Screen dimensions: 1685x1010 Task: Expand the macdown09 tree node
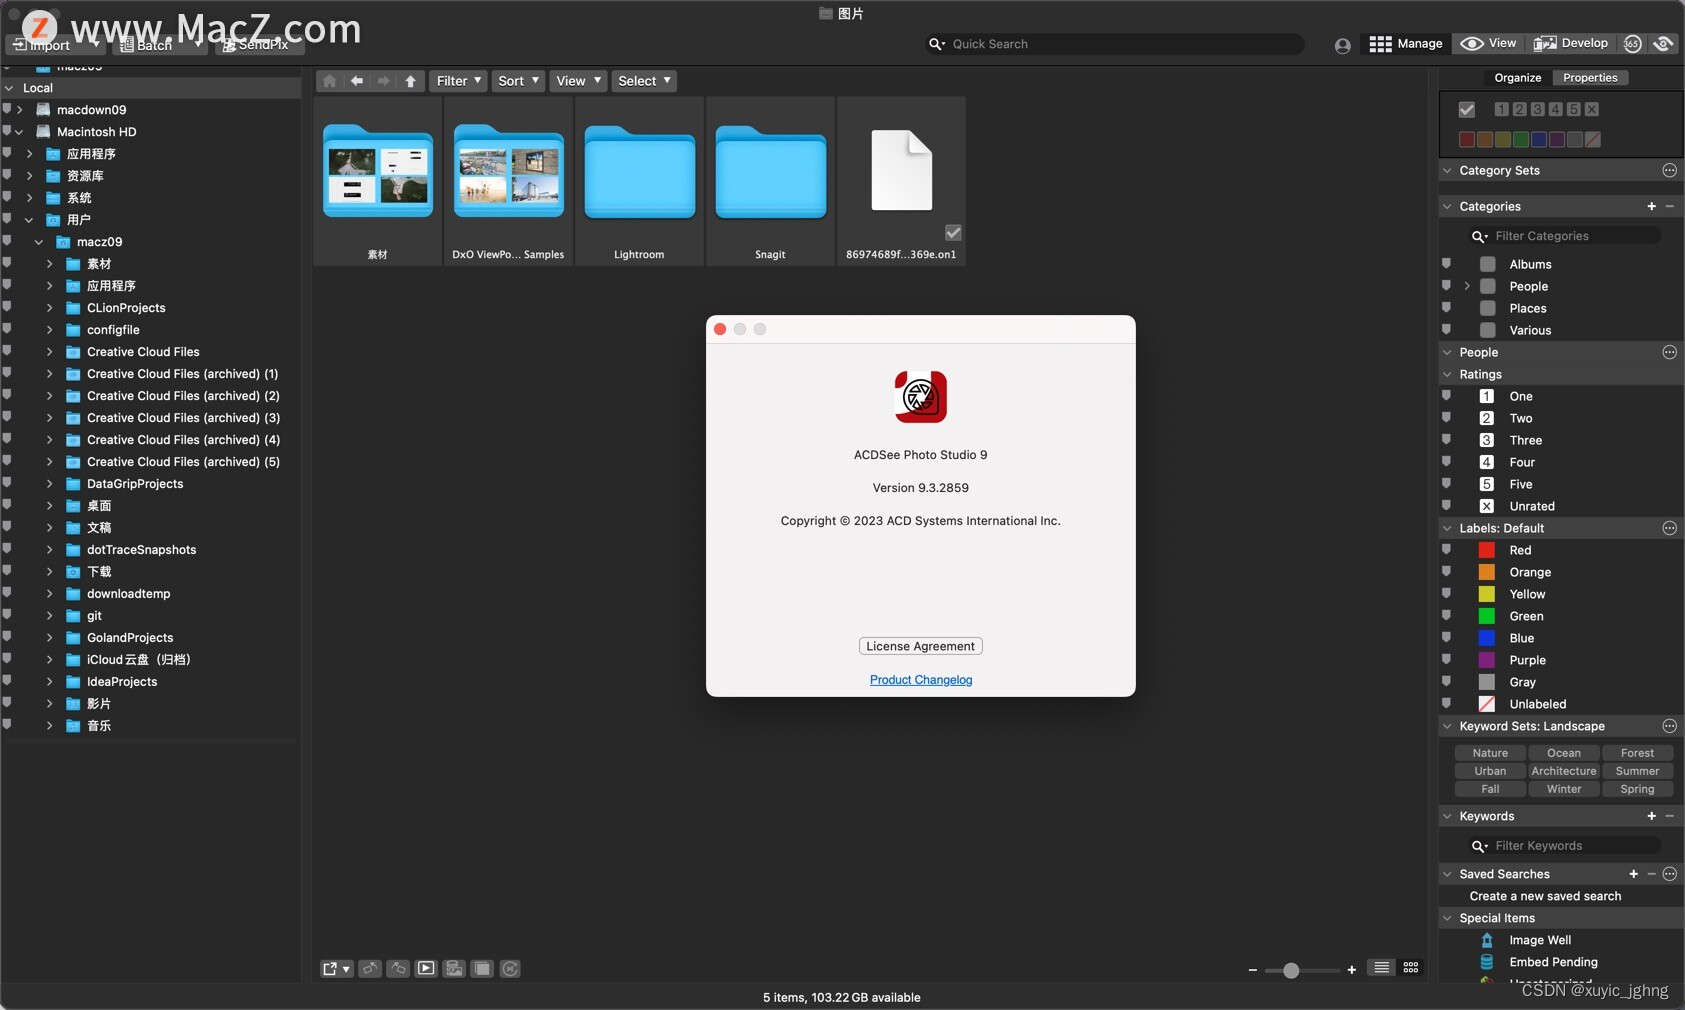(x=19, y=110)
